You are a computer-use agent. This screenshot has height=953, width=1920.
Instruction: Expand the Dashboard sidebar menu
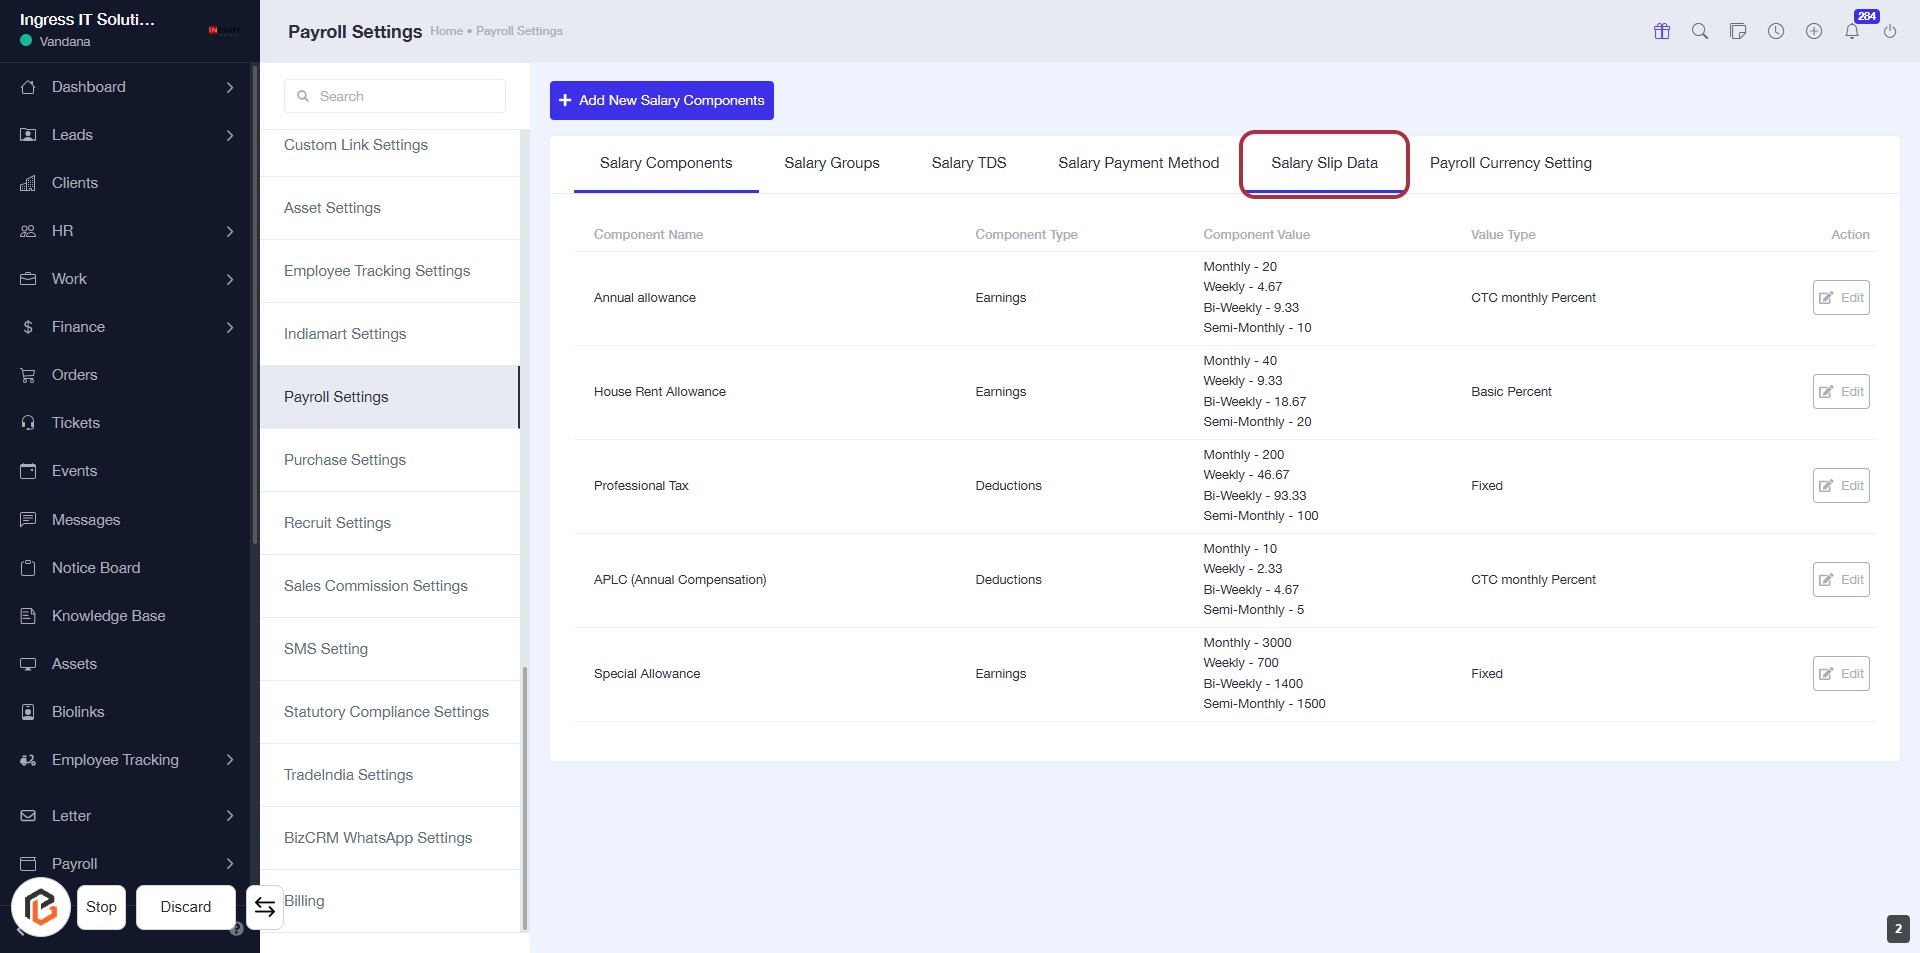(229, 87)
